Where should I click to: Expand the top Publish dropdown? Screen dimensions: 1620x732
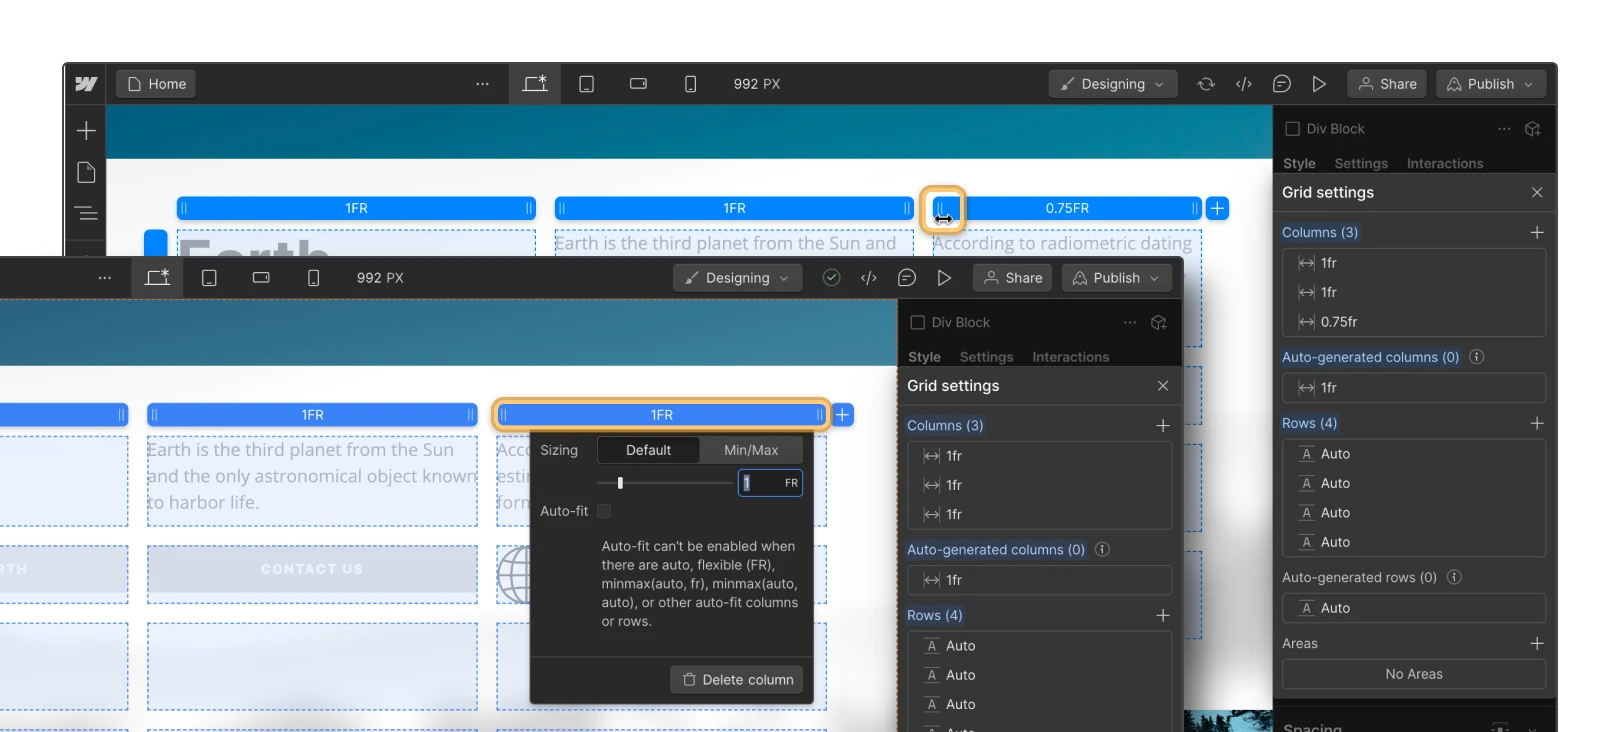point(1490,84)
